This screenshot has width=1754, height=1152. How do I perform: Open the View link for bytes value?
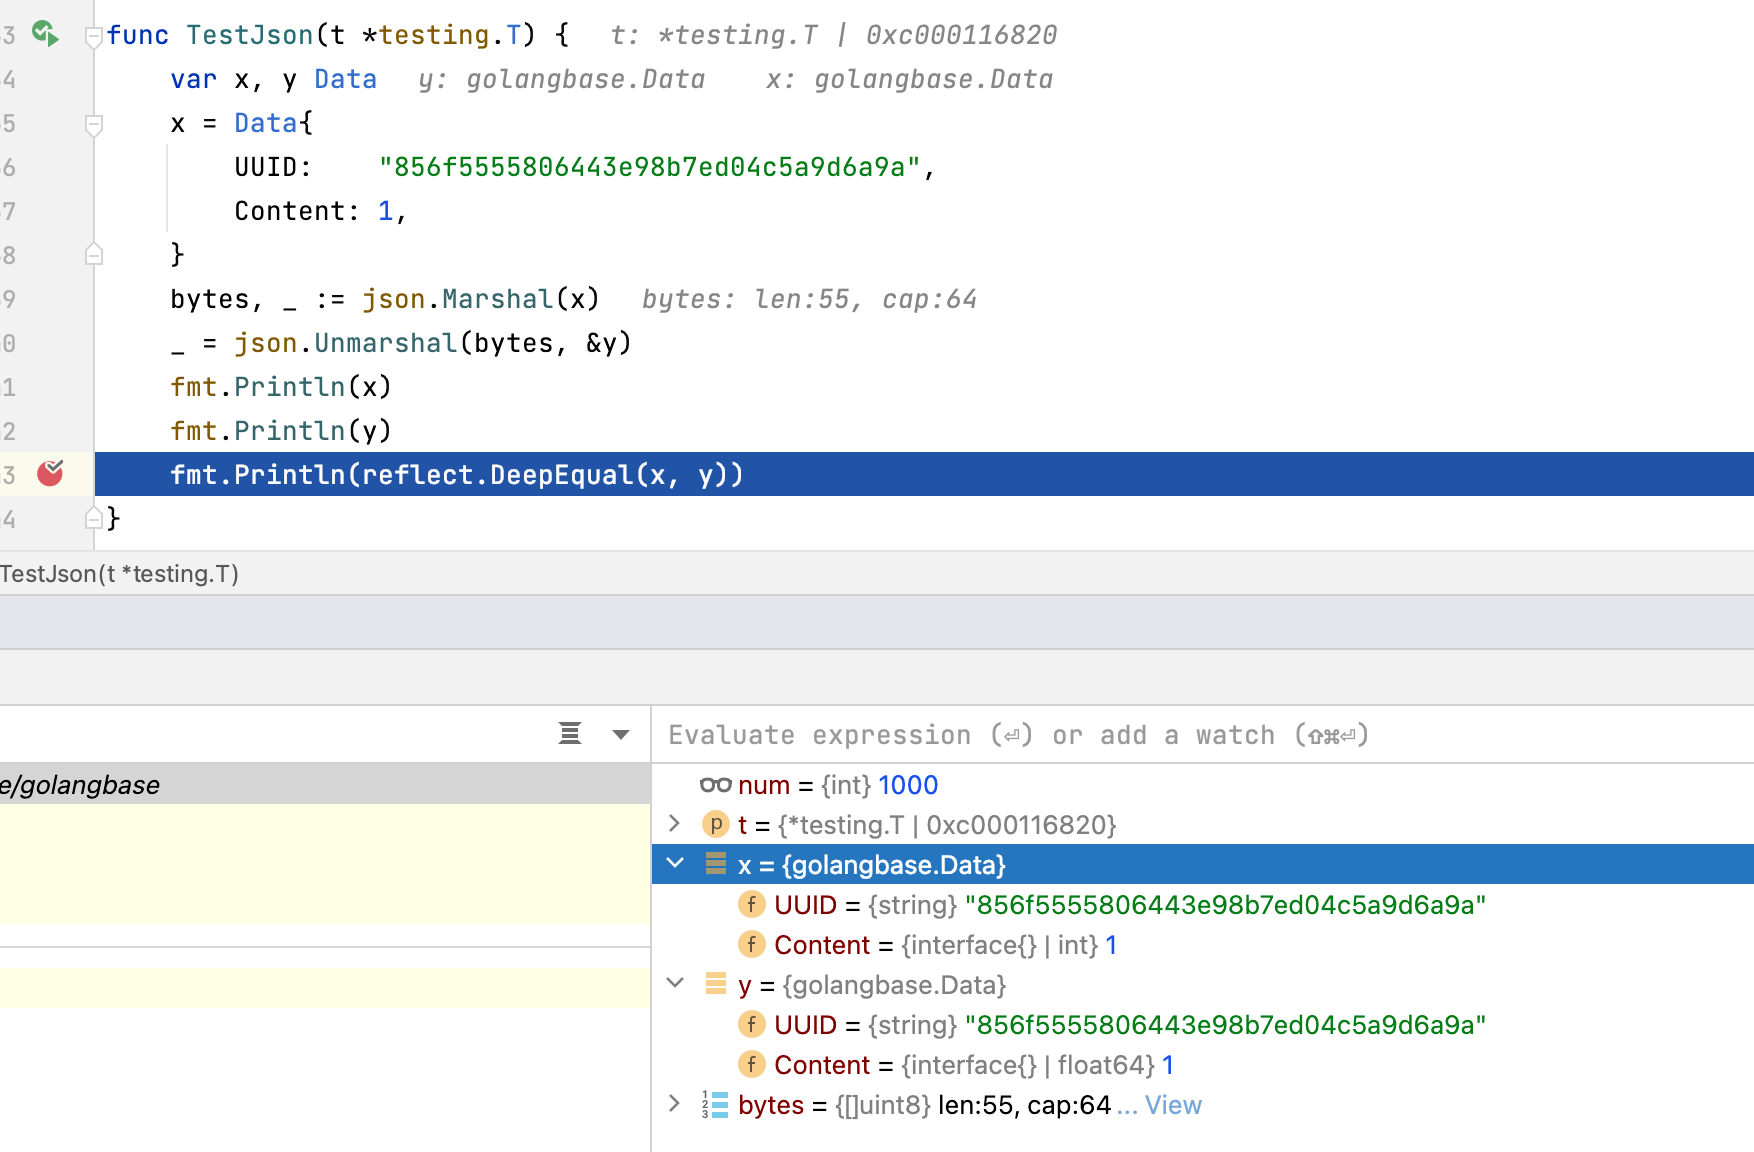tap(1172, 1105)
